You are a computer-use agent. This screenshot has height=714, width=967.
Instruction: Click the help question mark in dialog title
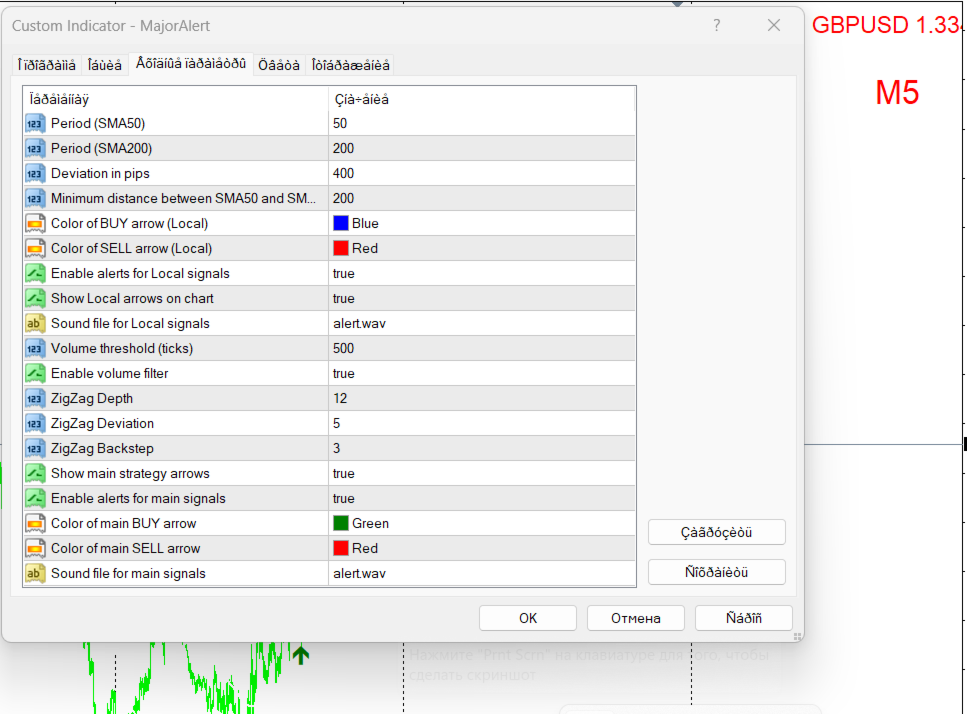(717, 25)
